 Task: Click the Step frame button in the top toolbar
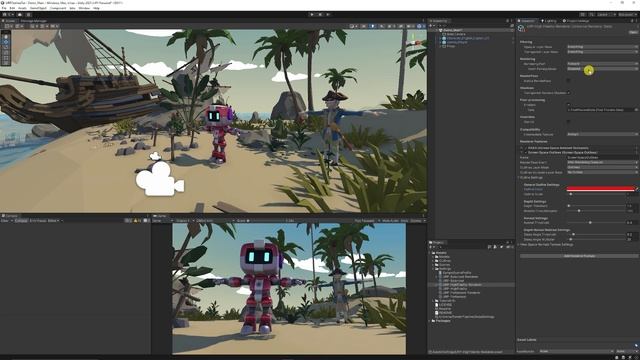coord(328,15)
